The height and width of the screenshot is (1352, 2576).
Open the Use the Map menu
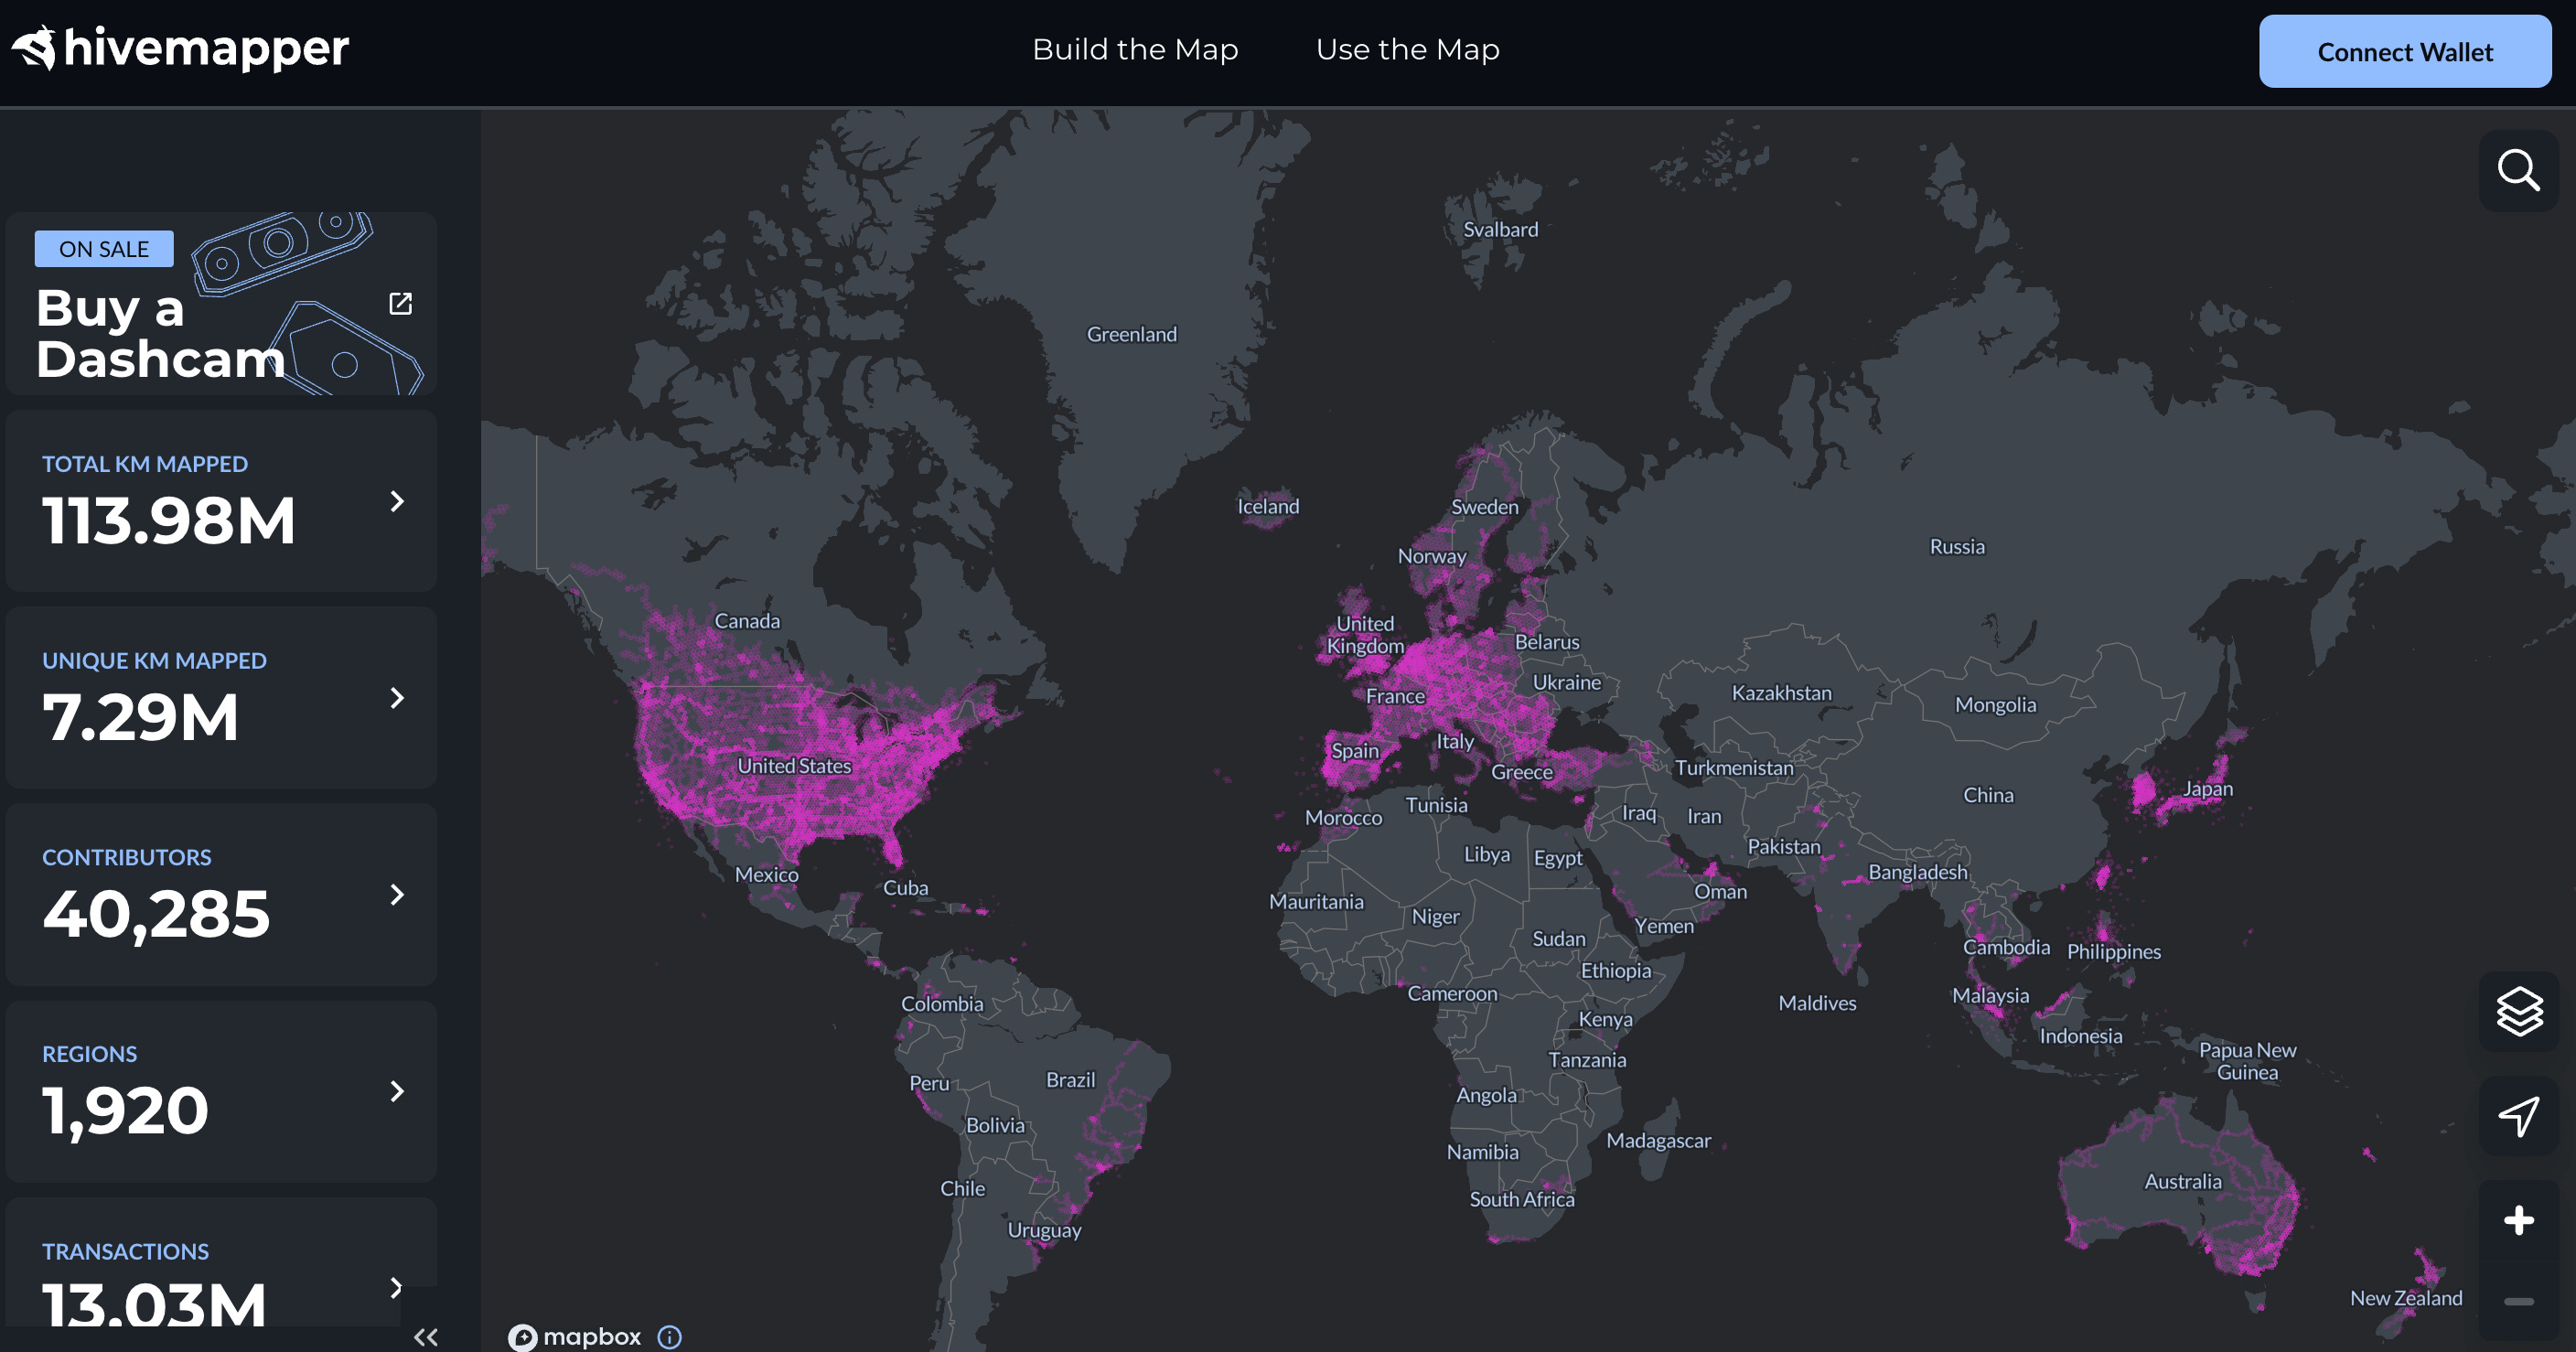[x=1407, y=50]
